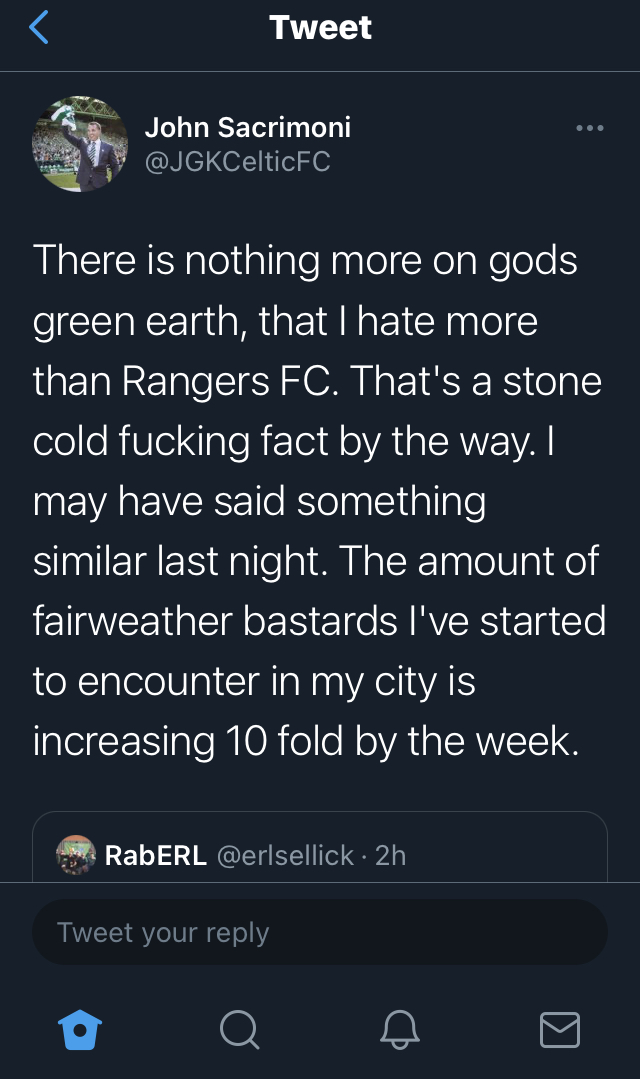Tap the Tweet header title

(320, 28)
